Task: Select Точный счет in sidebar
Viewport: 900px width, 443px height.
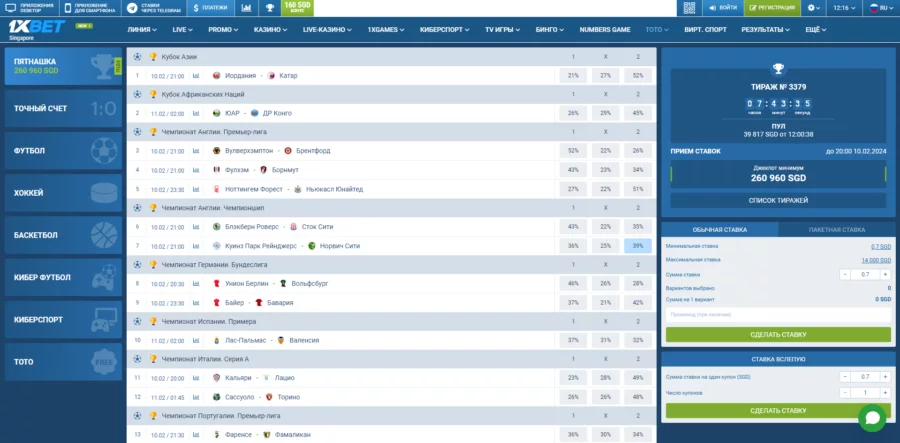Action: tap(63, 108)
